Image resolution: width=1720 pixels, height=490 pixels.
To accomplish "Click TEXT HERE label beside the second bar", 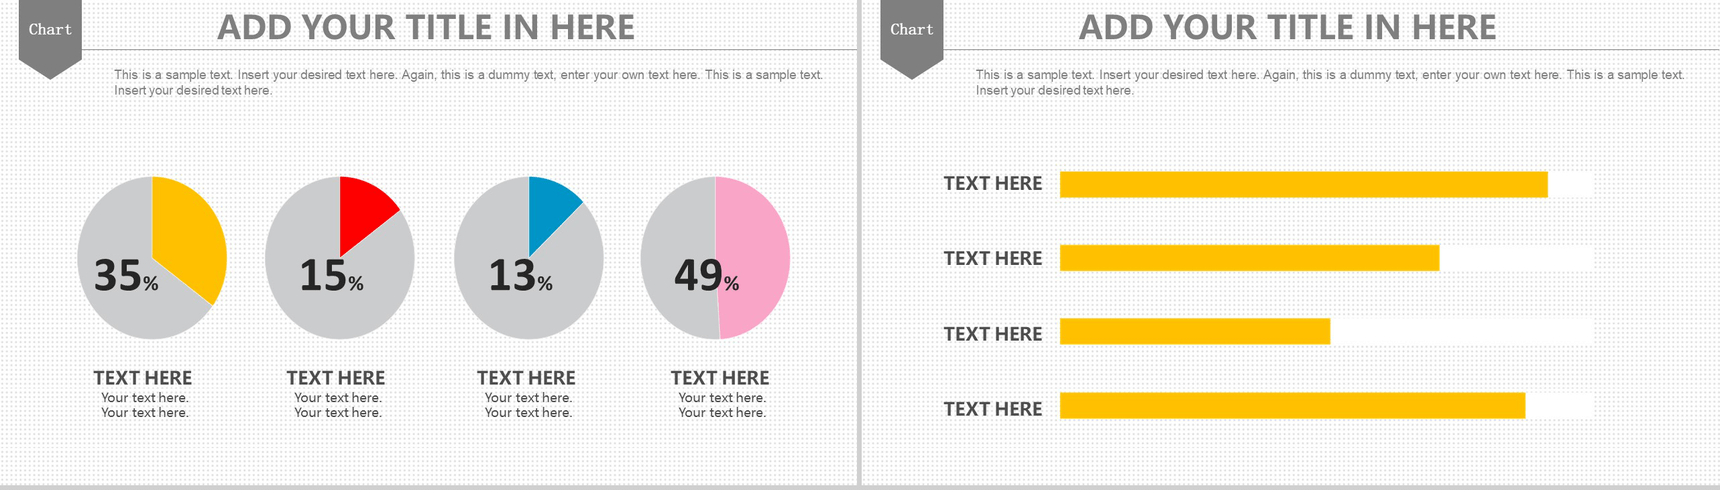I will click(x=993, y=259).
